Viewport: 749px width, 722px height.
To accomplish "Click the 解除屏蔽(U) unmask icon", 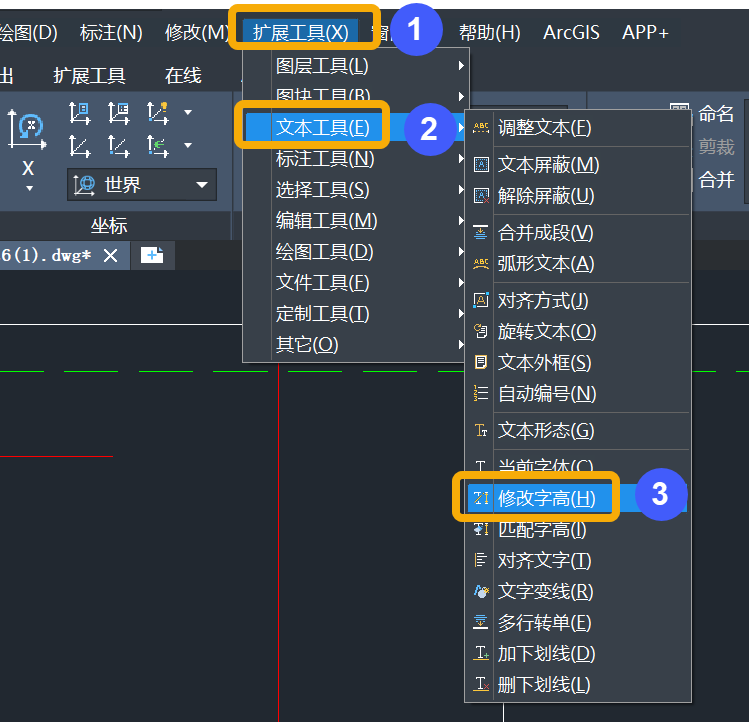I will [481, 195].
